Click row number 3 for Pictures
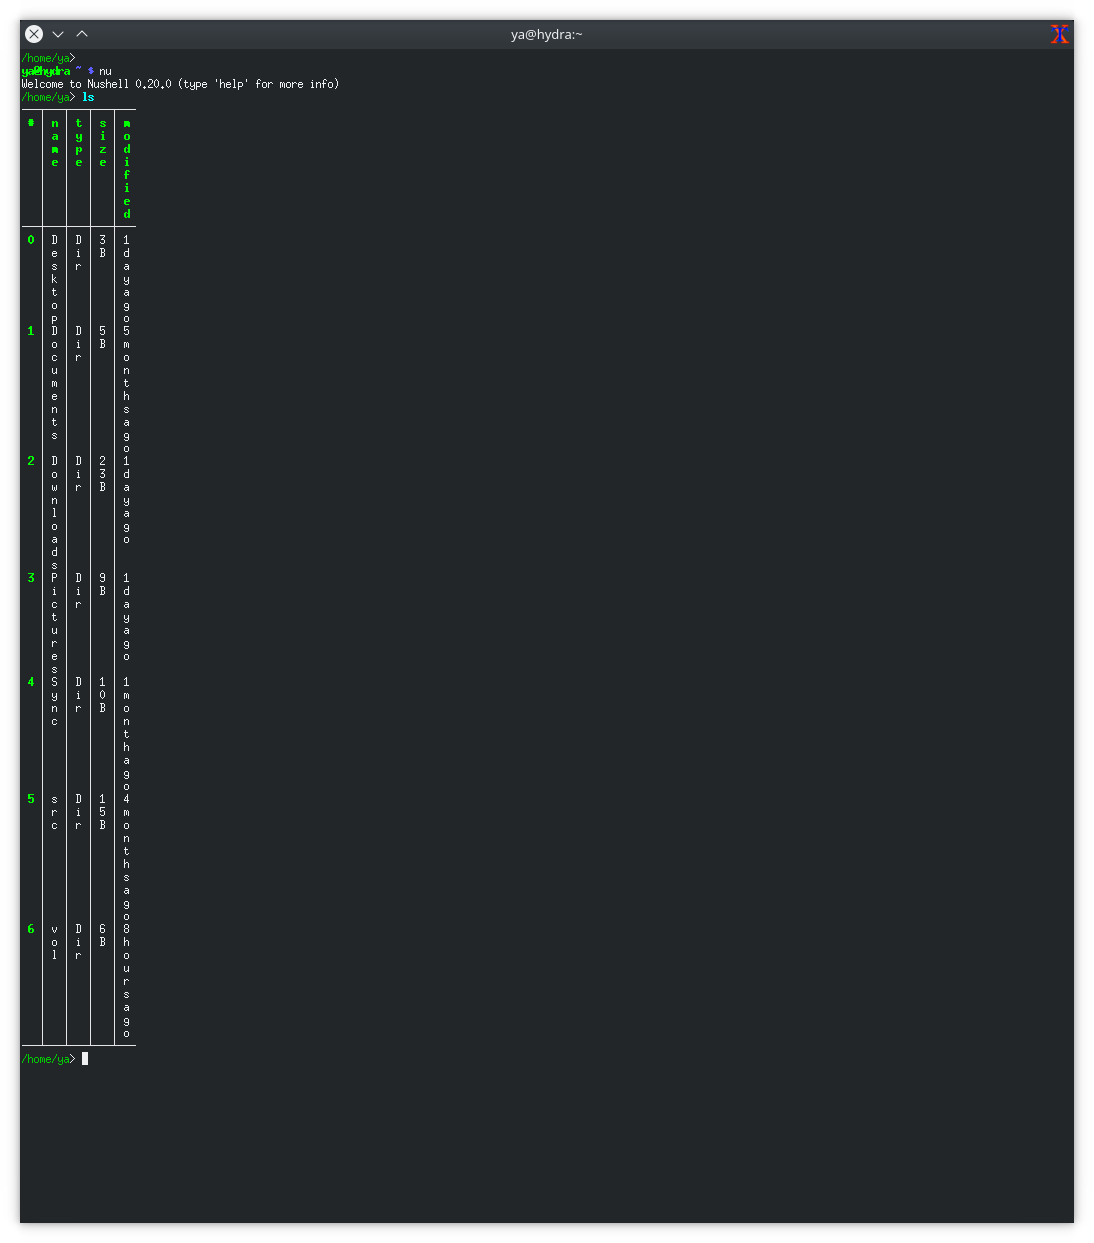Viewport: 1094px width, 1243px height. [x=30, y=577]
